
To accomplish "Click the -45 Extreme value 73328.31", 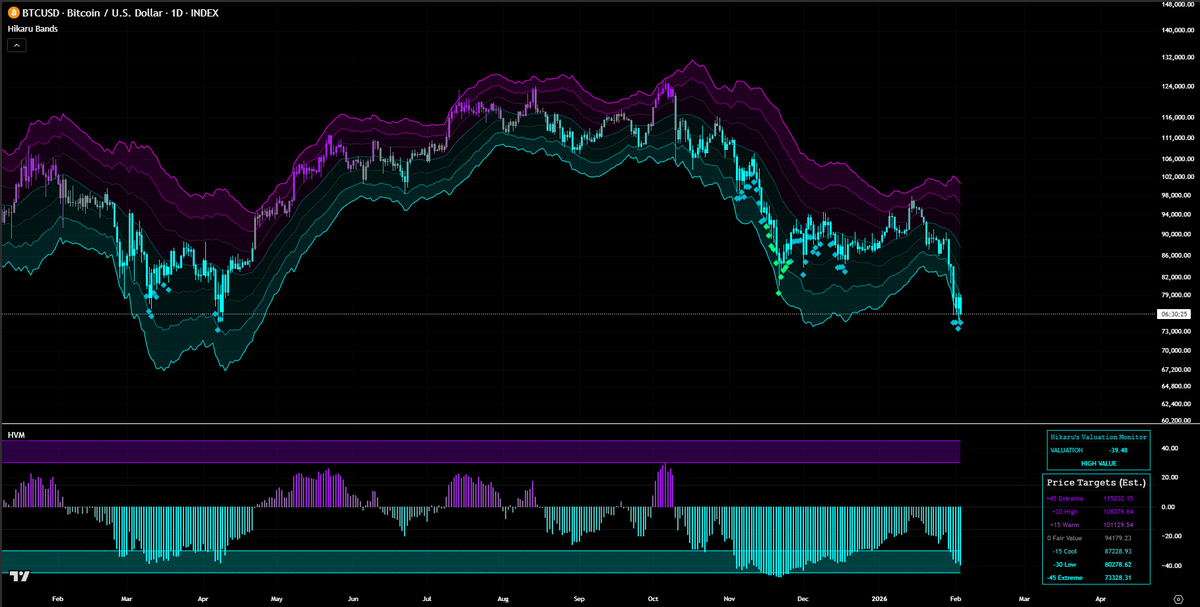I will tap(1117, 577).
